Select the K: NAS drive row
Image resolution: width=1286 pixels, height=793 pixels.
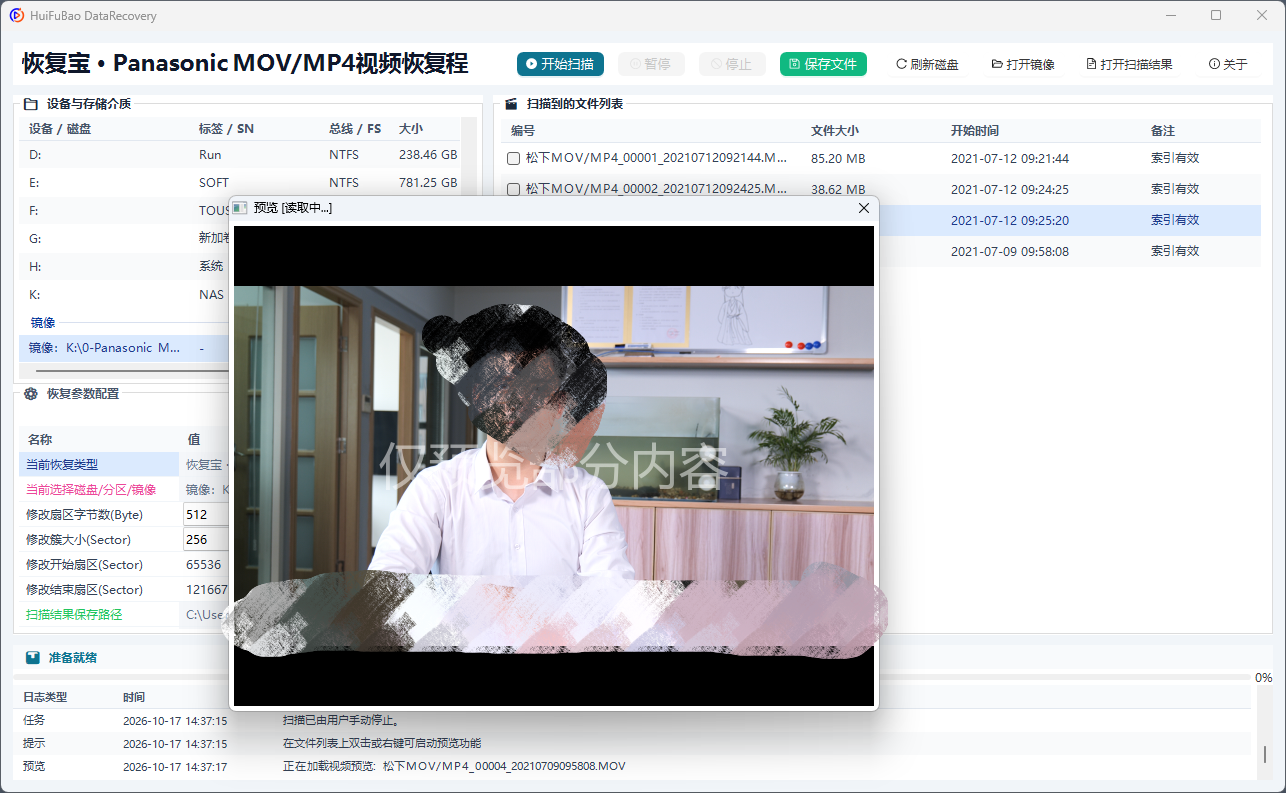click(x=124, y=295)
